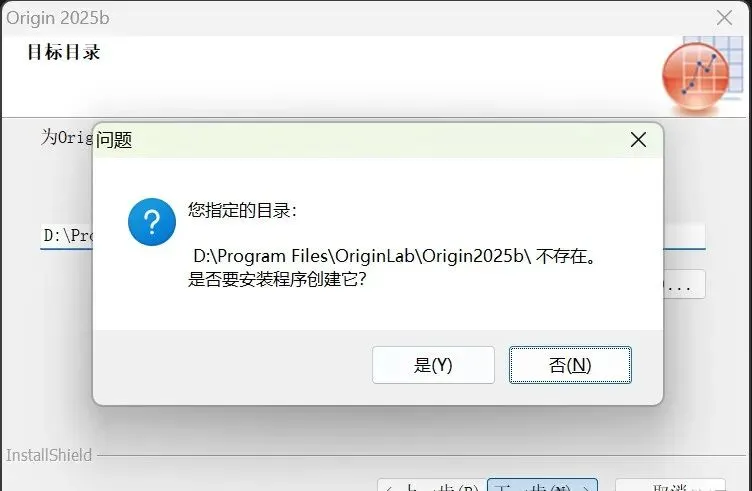The image size is (752, 491).
Task: Confirm directory creation with 是(Y)
Action: [x=433, y=365]
